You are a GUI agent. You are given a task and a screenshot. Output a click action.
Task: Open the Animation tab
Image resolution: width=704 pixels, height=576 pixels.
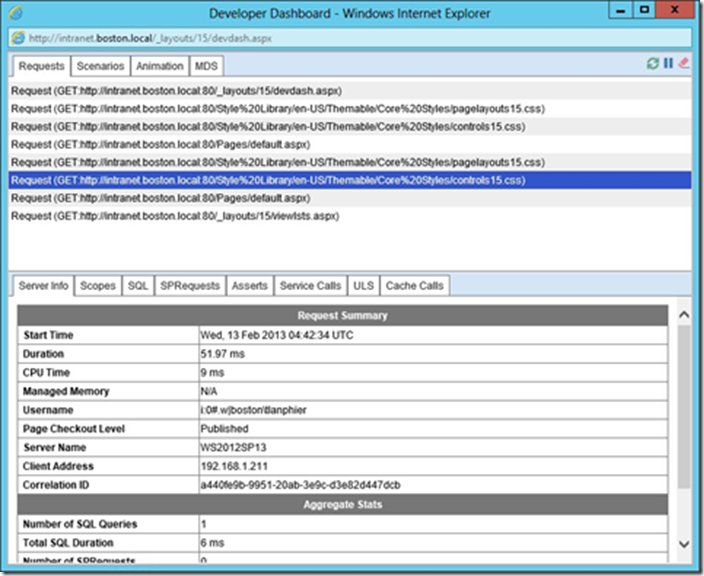[x=160, y=66]
